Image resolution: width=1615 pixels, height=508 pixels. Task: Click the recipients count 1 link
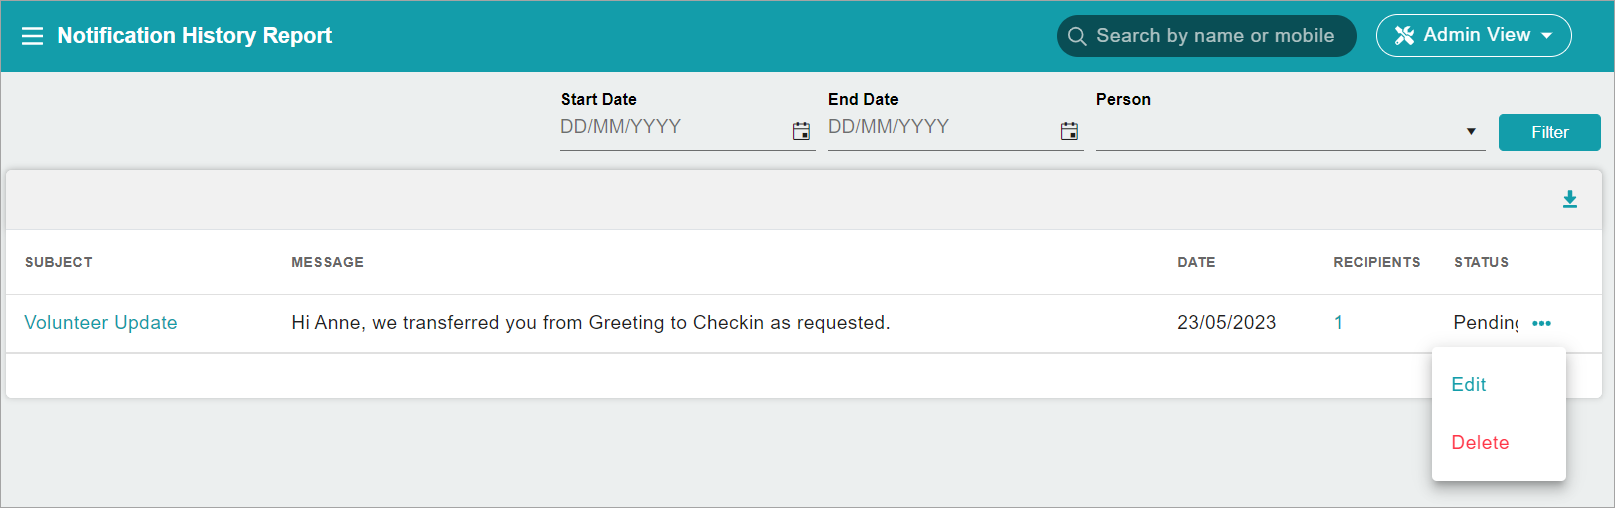1338,323
